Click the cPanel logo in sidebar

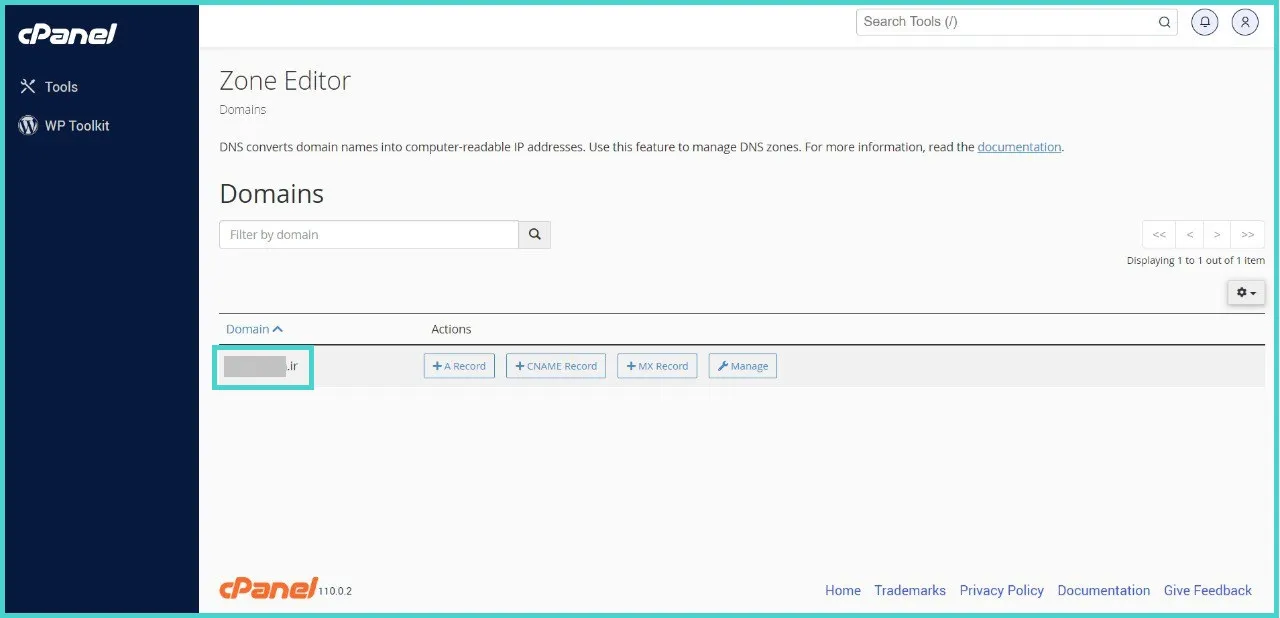point(68,34)
